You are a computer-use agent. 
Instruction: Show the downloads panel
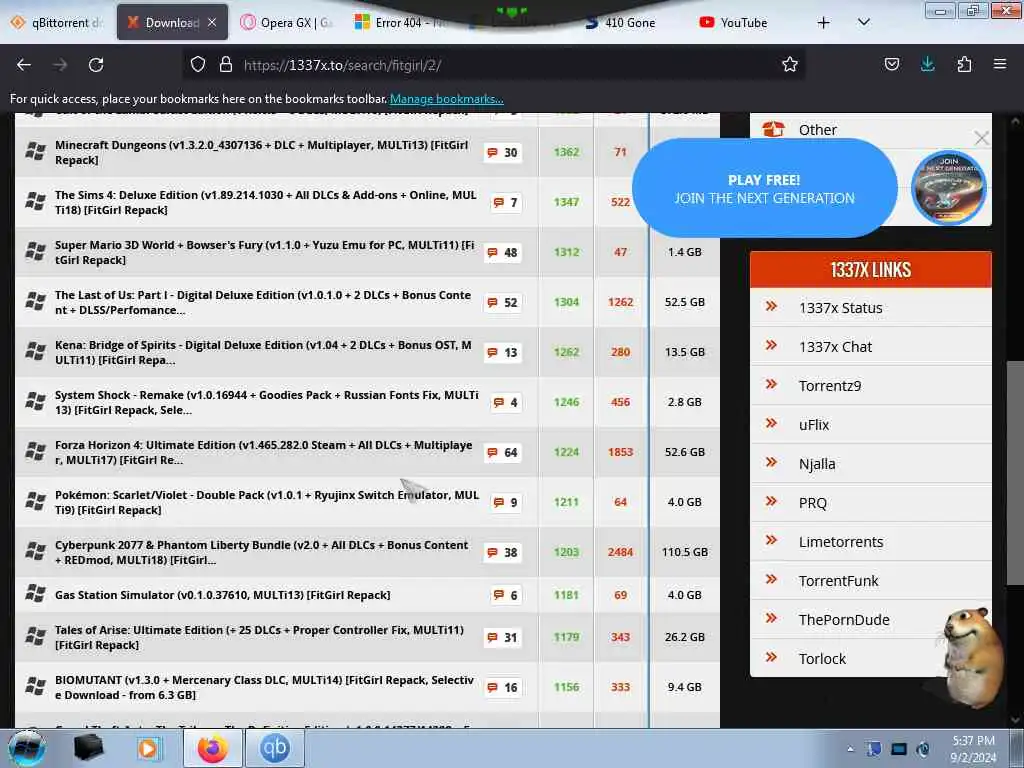[x=927, y=65]
